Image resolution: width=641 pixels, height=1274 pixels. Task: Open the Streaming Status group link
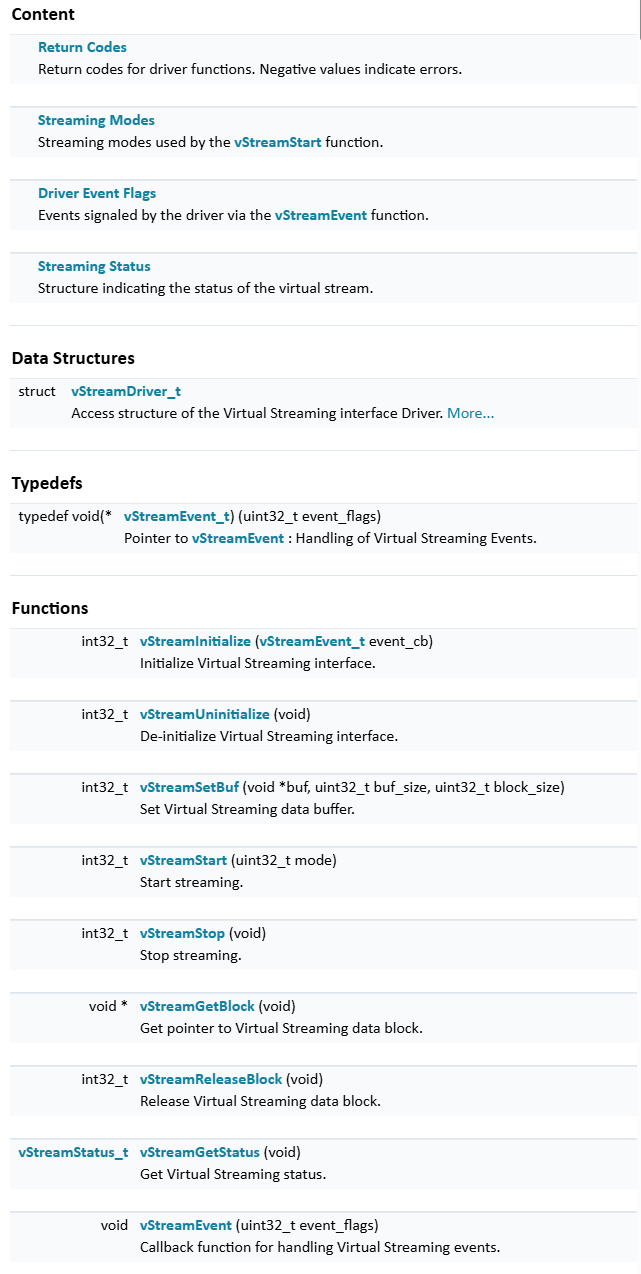(x=94, y=266)
